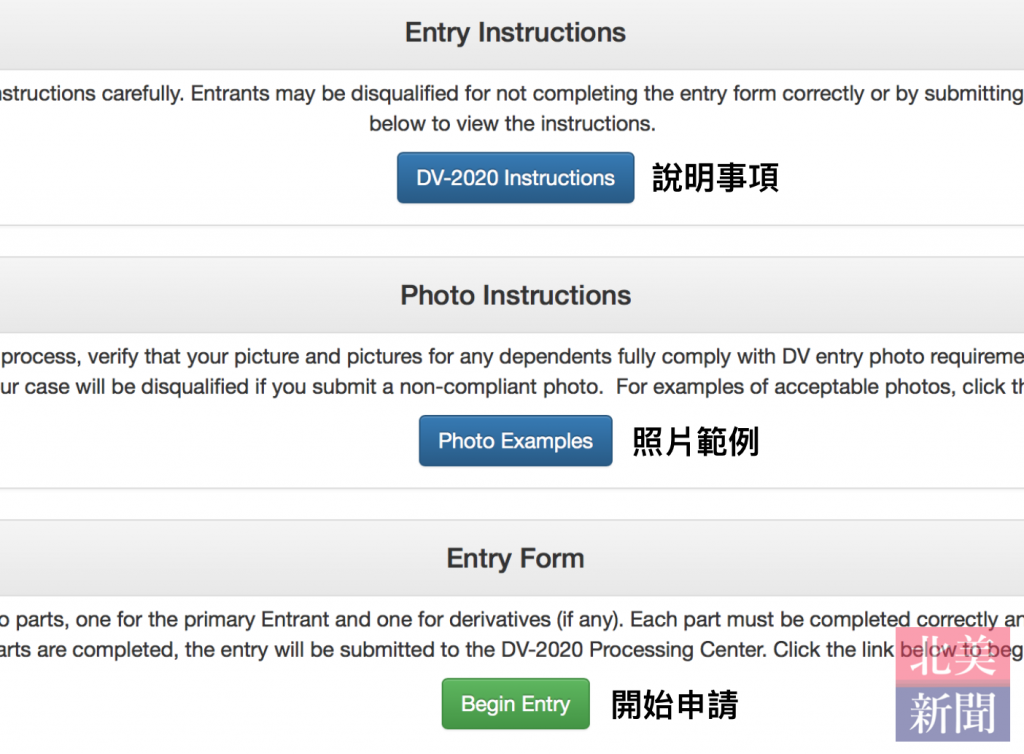Click the 說明事項 annotation label
Viewport: 1024px width, 754px height.
[715, 178]
